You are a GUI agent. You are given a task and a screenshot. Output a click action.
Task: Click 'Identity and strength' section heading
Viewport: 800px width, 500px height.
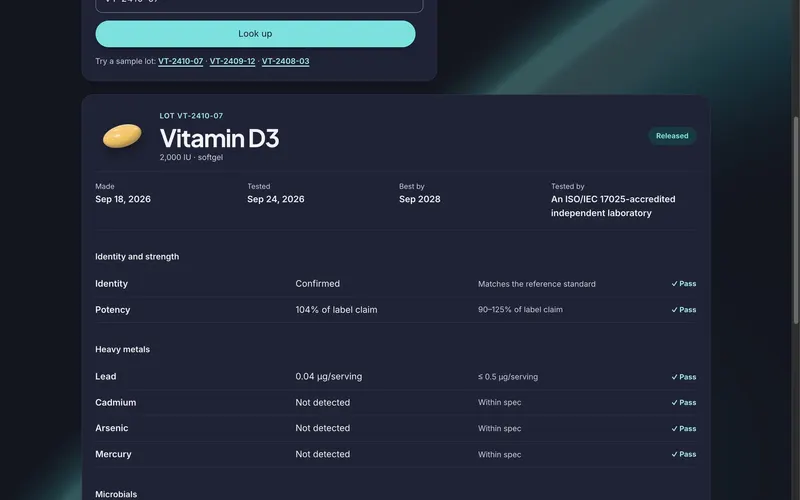click(x=137, y=257)
